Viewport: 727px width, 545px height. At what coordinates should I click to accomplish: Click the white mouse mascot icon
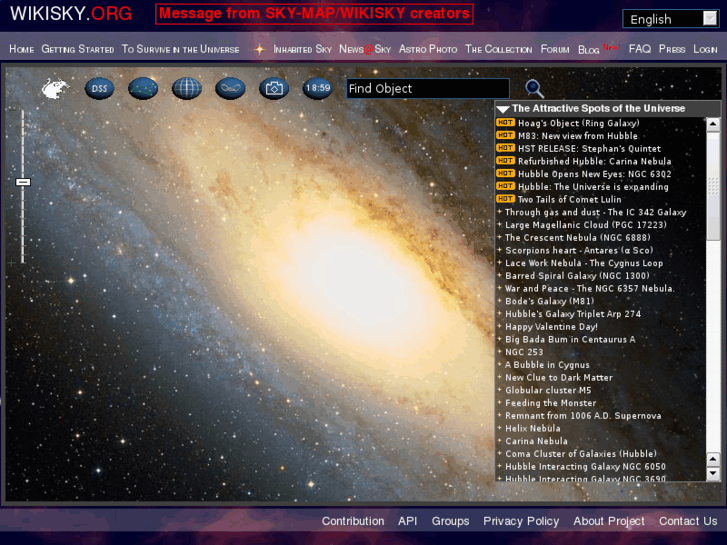(55, 88)
